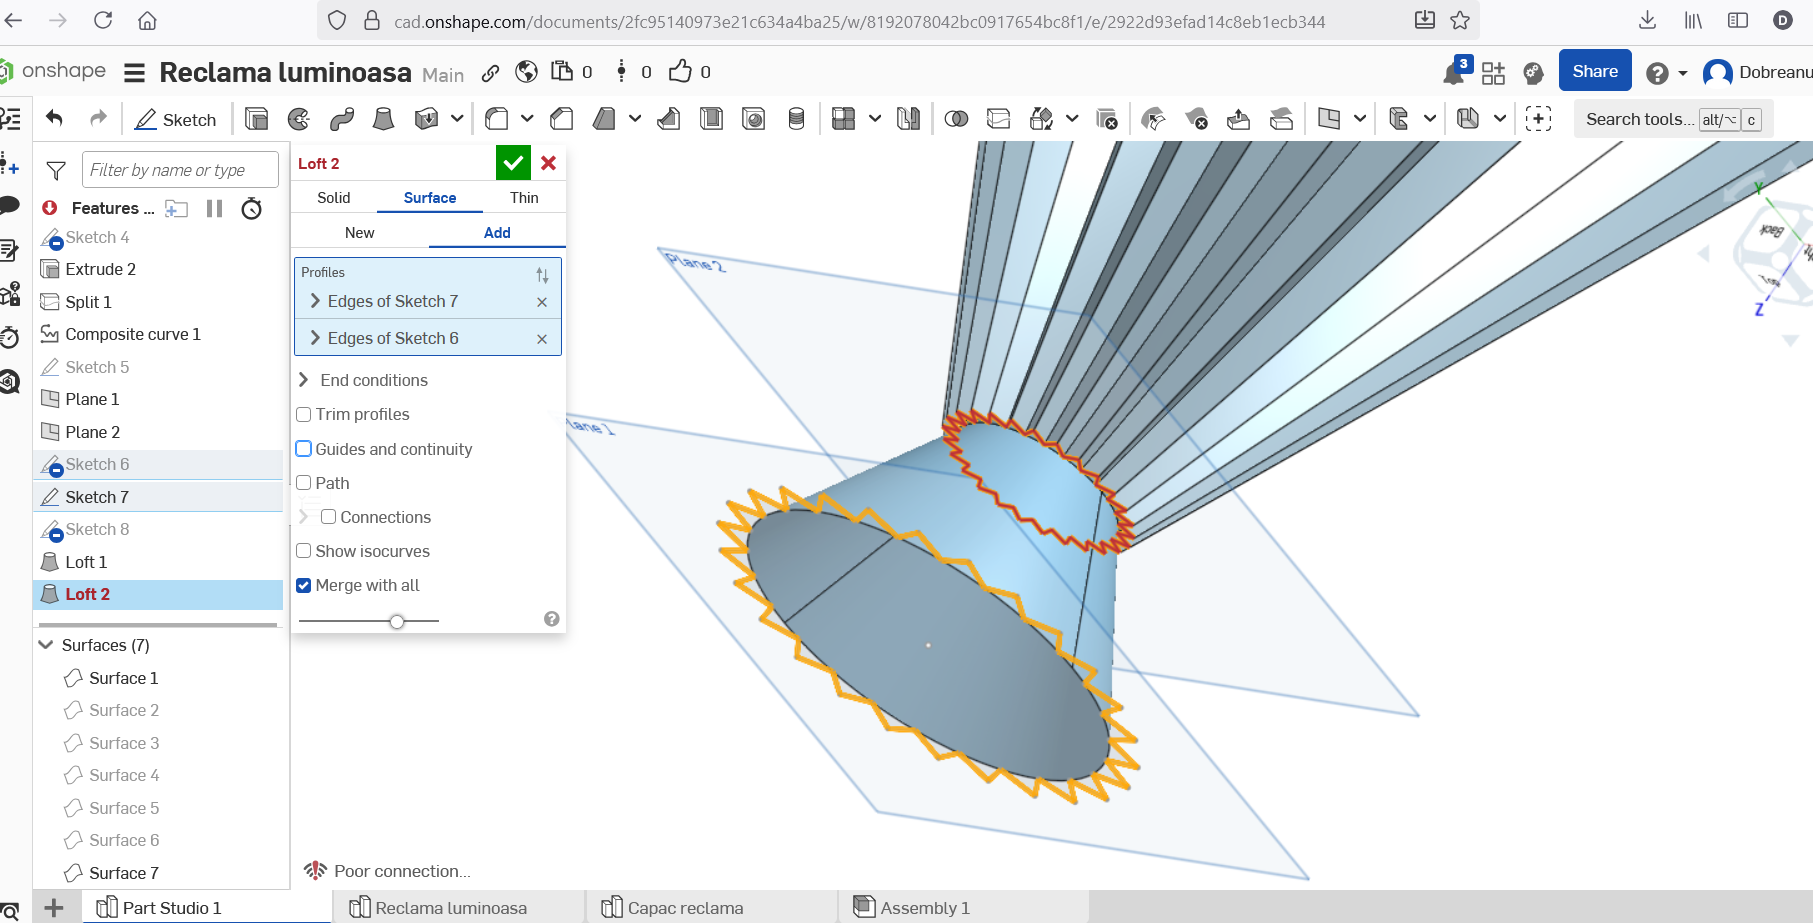Collapse the Surfaces (7) list
1813x923 pixels.
coord(45,645)
